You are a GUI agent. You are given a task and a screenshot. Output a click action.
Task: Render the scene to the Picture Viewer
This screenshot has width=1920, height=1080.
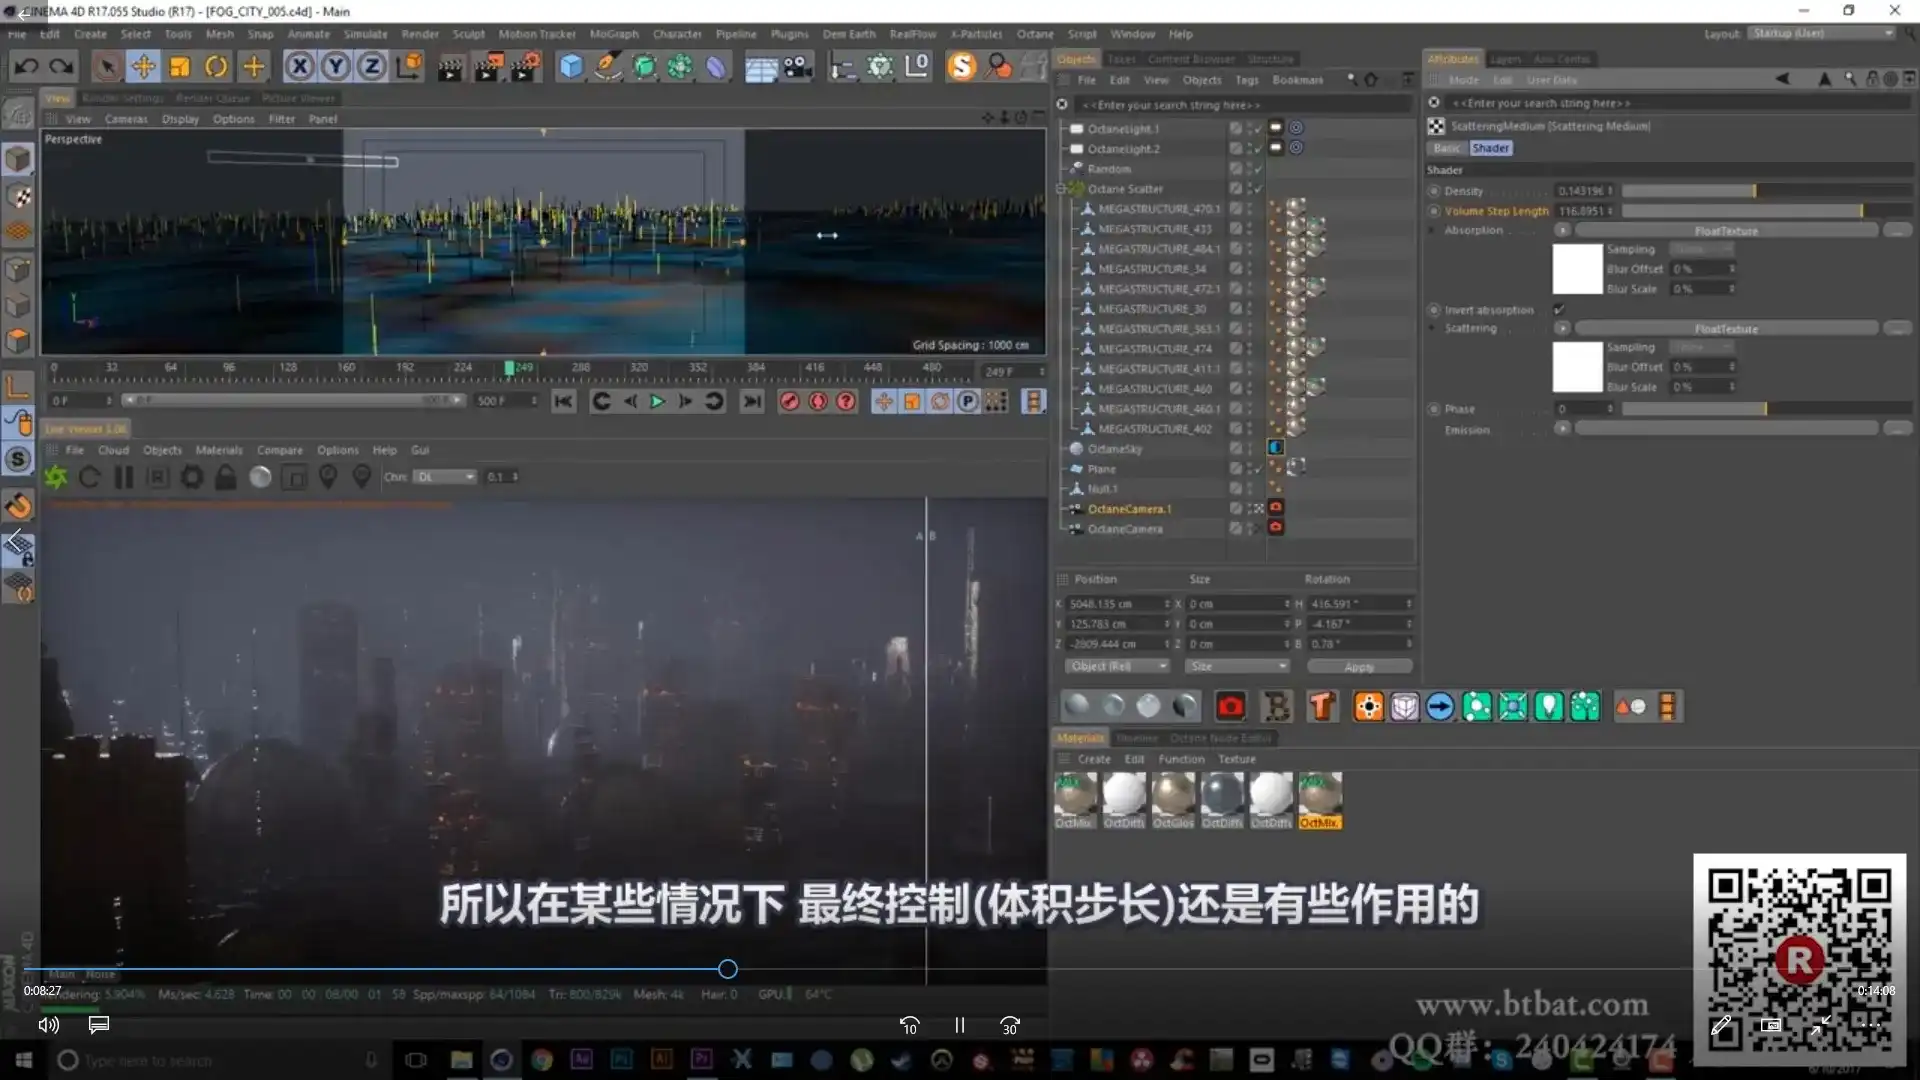coord(489,66)
